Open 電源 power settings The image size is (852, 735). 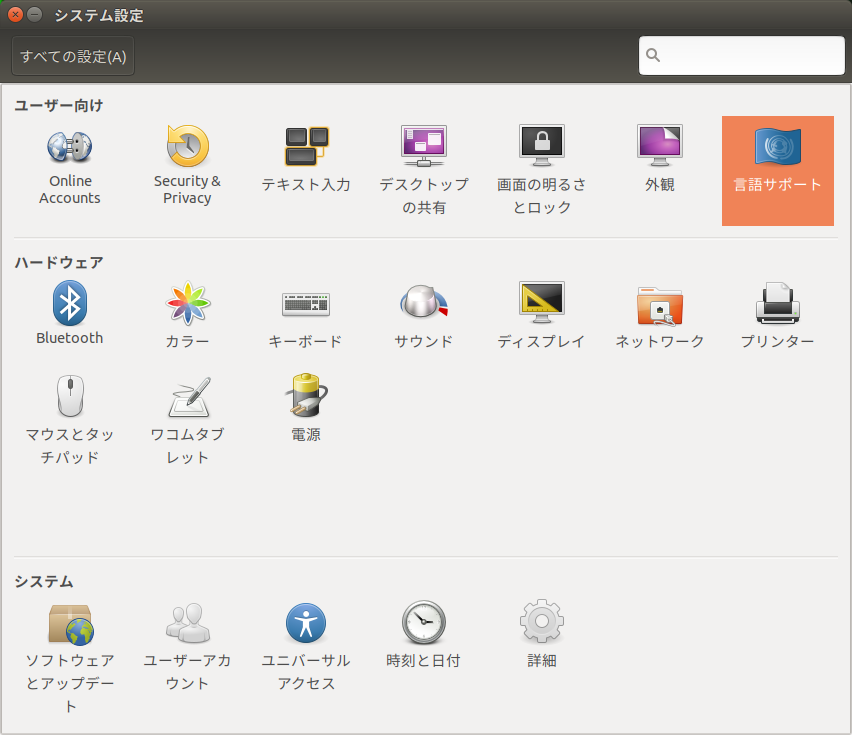click(306, 397)
